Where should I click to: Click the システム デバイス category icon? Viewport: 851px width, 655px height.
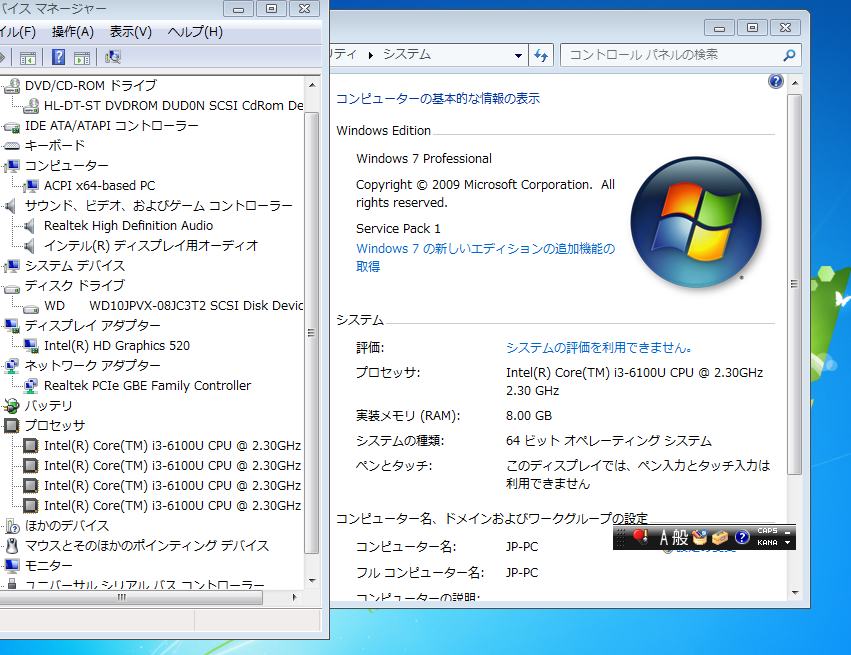(12, 266)
